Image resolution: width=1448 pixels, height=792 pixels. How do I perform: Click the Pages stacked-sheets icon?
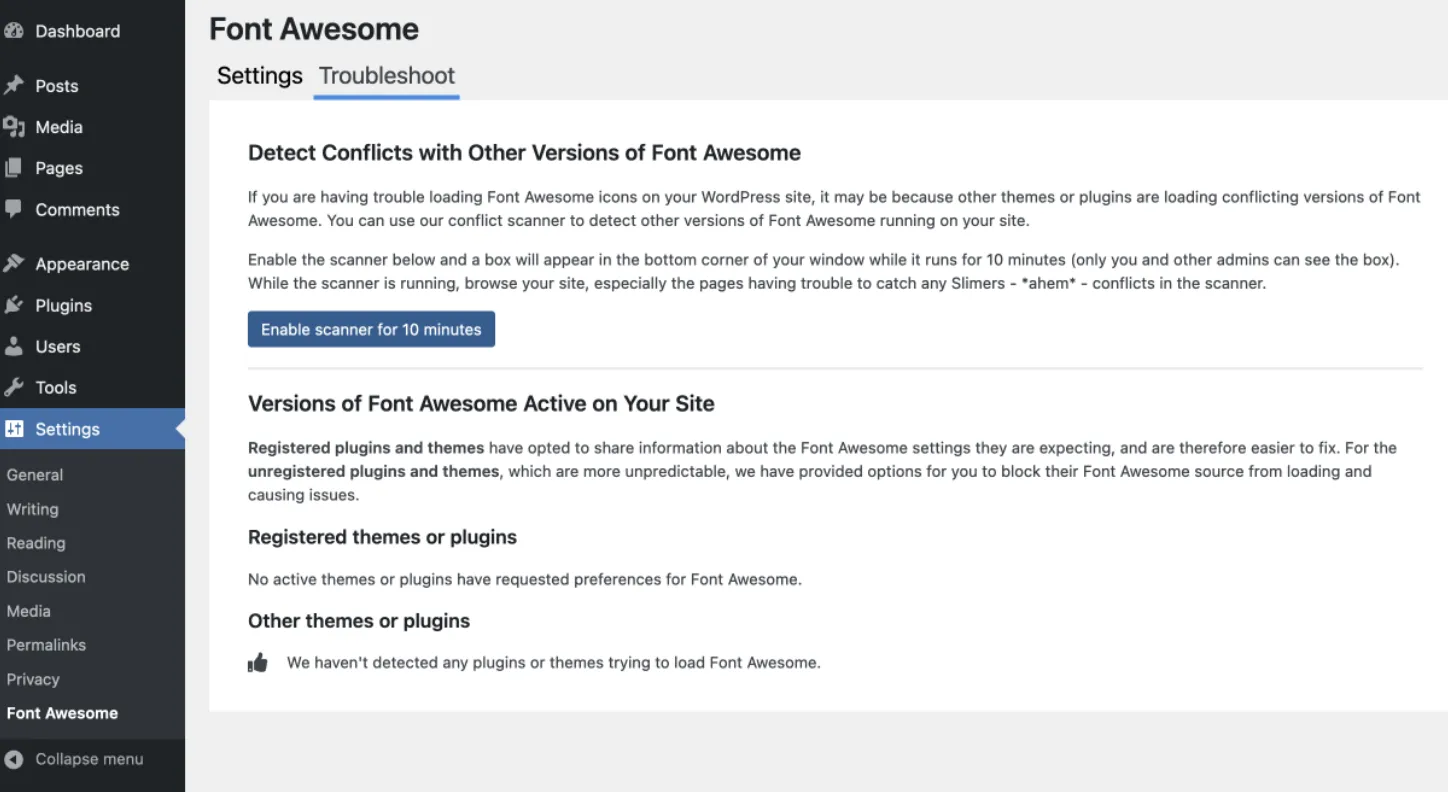pos(13,168)
